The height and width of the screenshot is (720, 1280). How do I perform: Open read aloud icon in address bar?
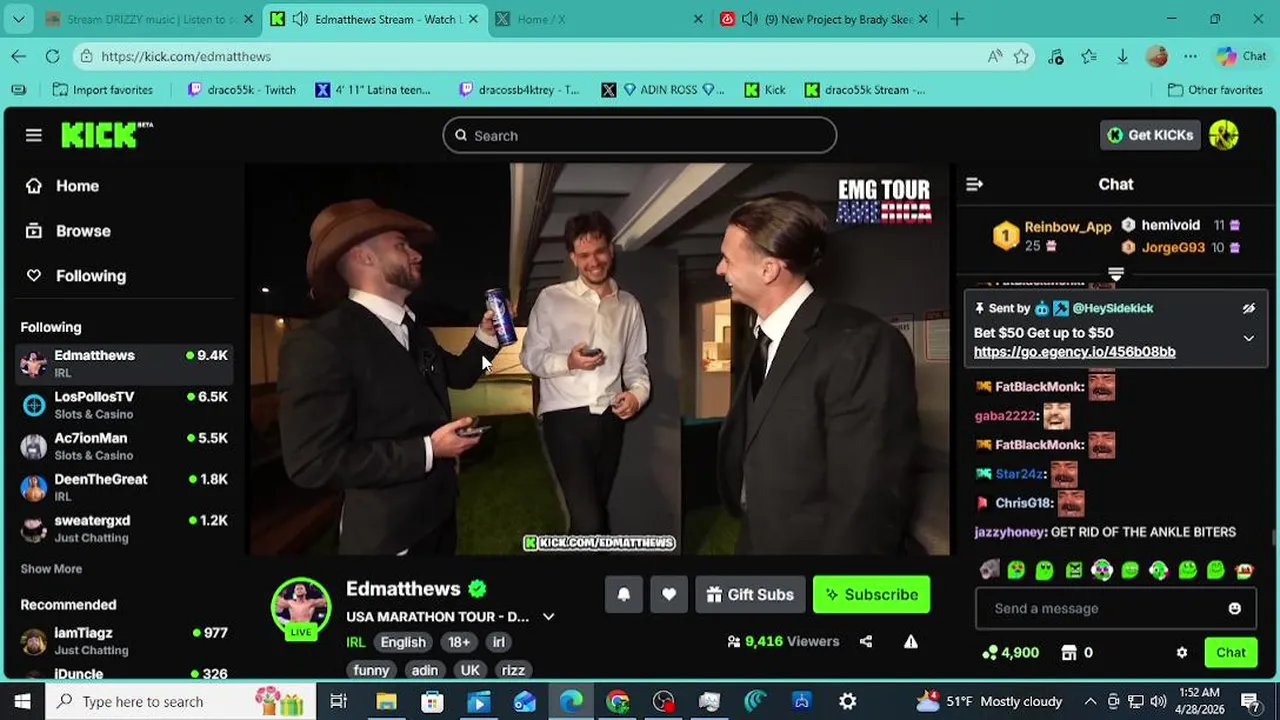coord(994,56)
